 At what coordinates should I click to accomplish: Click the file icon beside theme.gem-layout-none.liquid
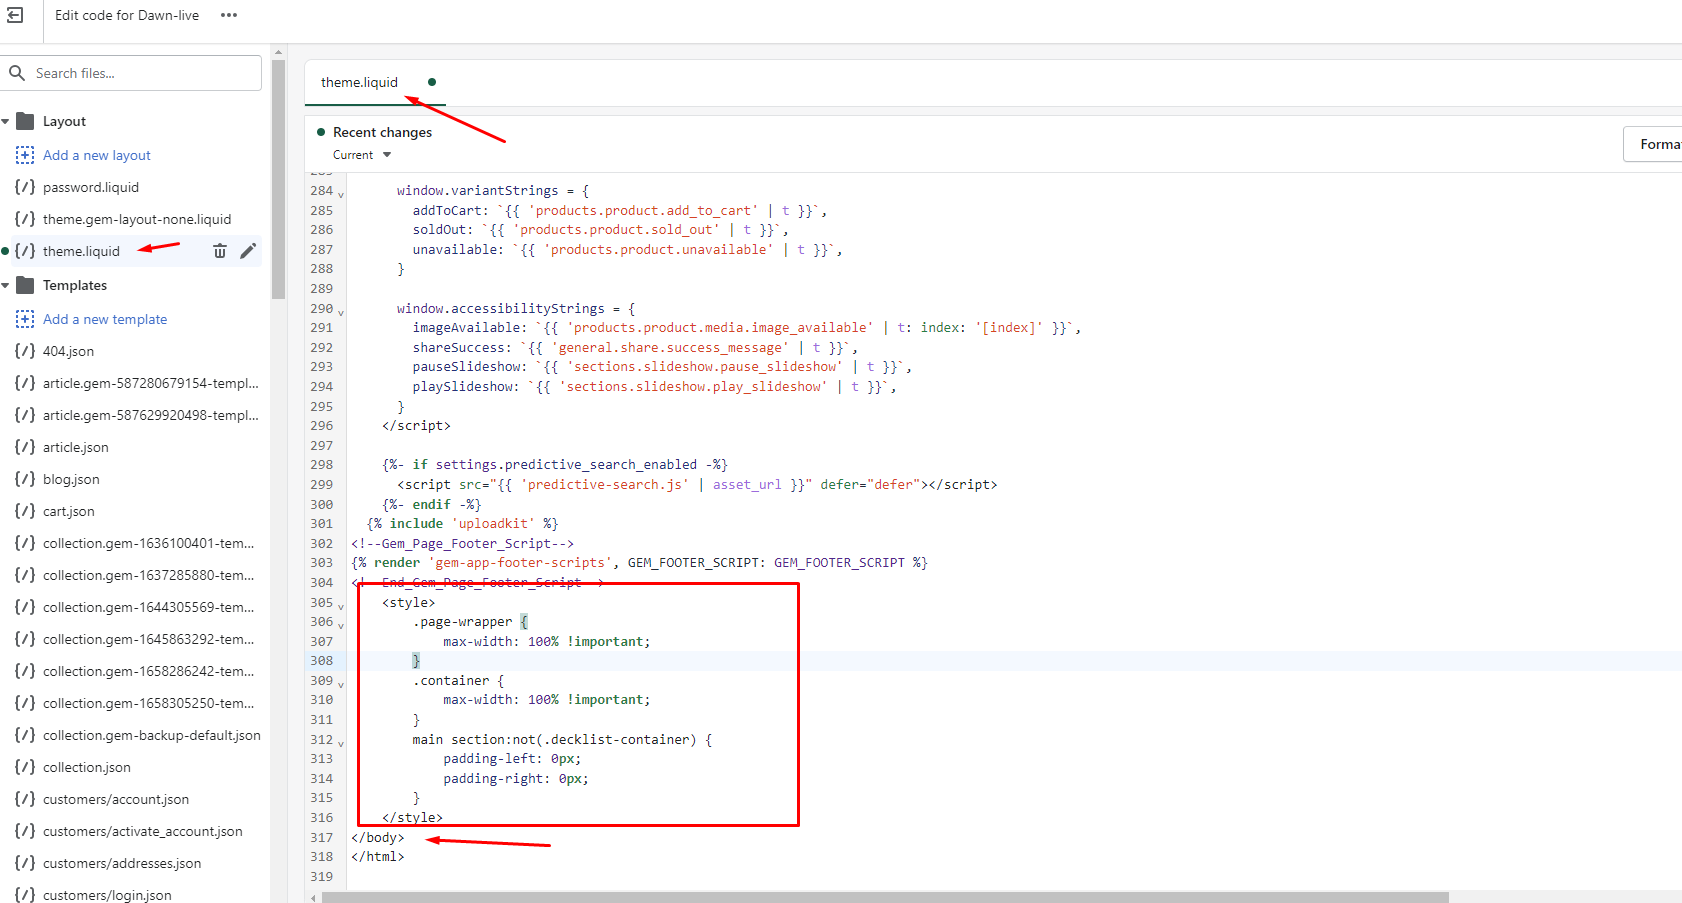[25, 219]
